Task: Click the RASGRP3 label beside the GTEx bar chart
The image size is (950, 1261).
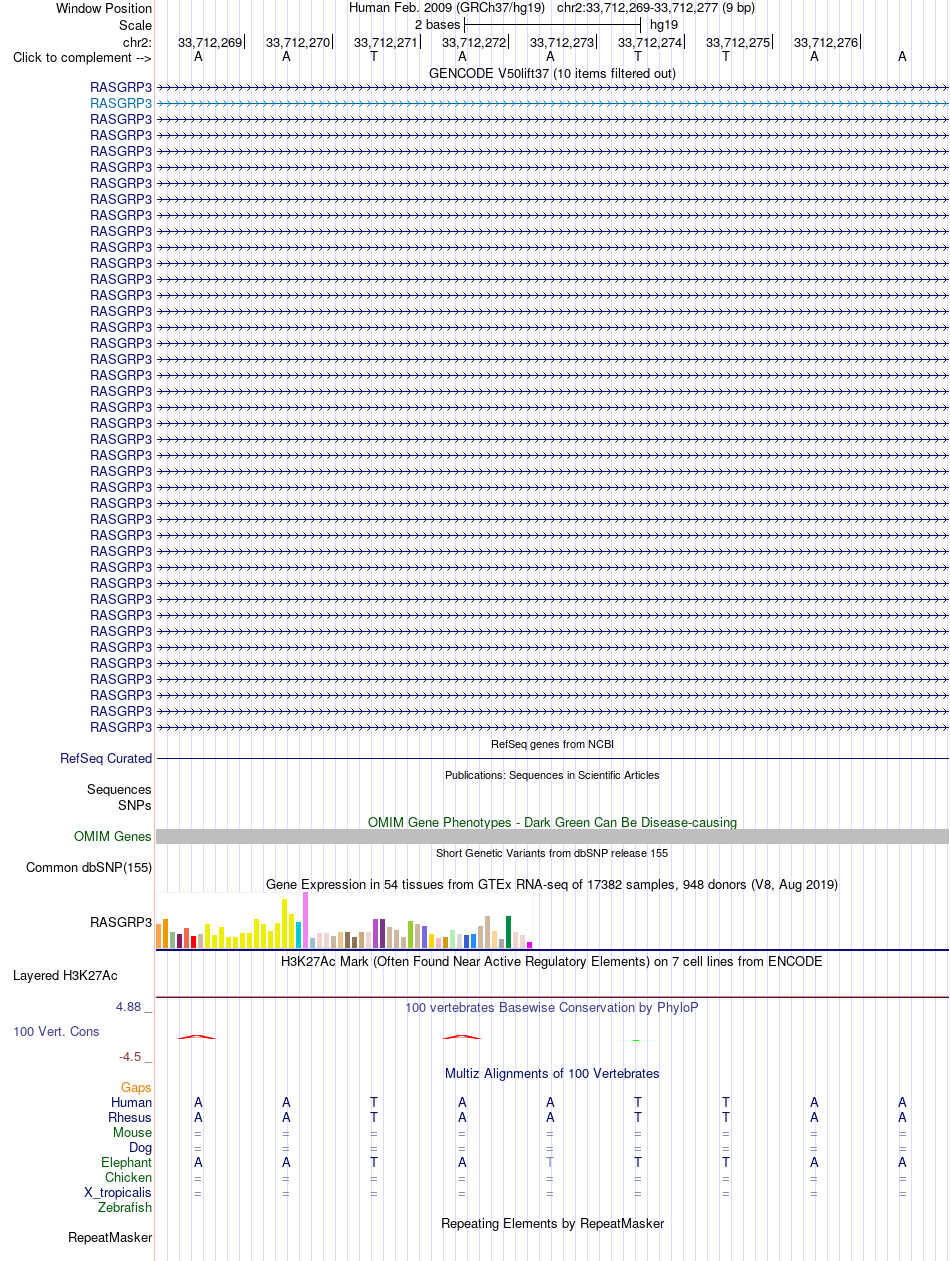Action: pos(121,922)
